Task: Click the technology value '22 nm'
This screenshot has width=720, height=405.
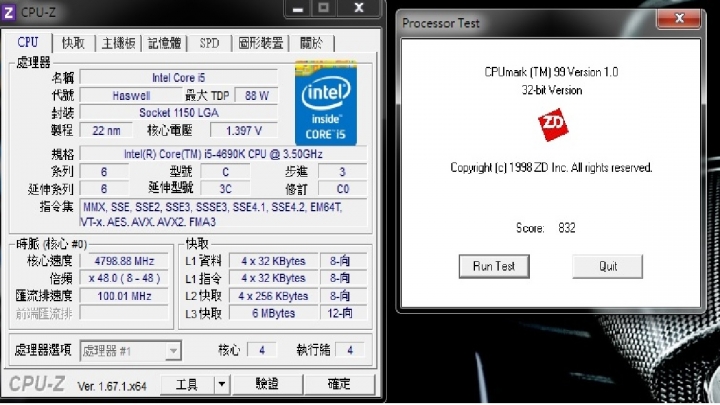Action: click(x=107, y=130)
